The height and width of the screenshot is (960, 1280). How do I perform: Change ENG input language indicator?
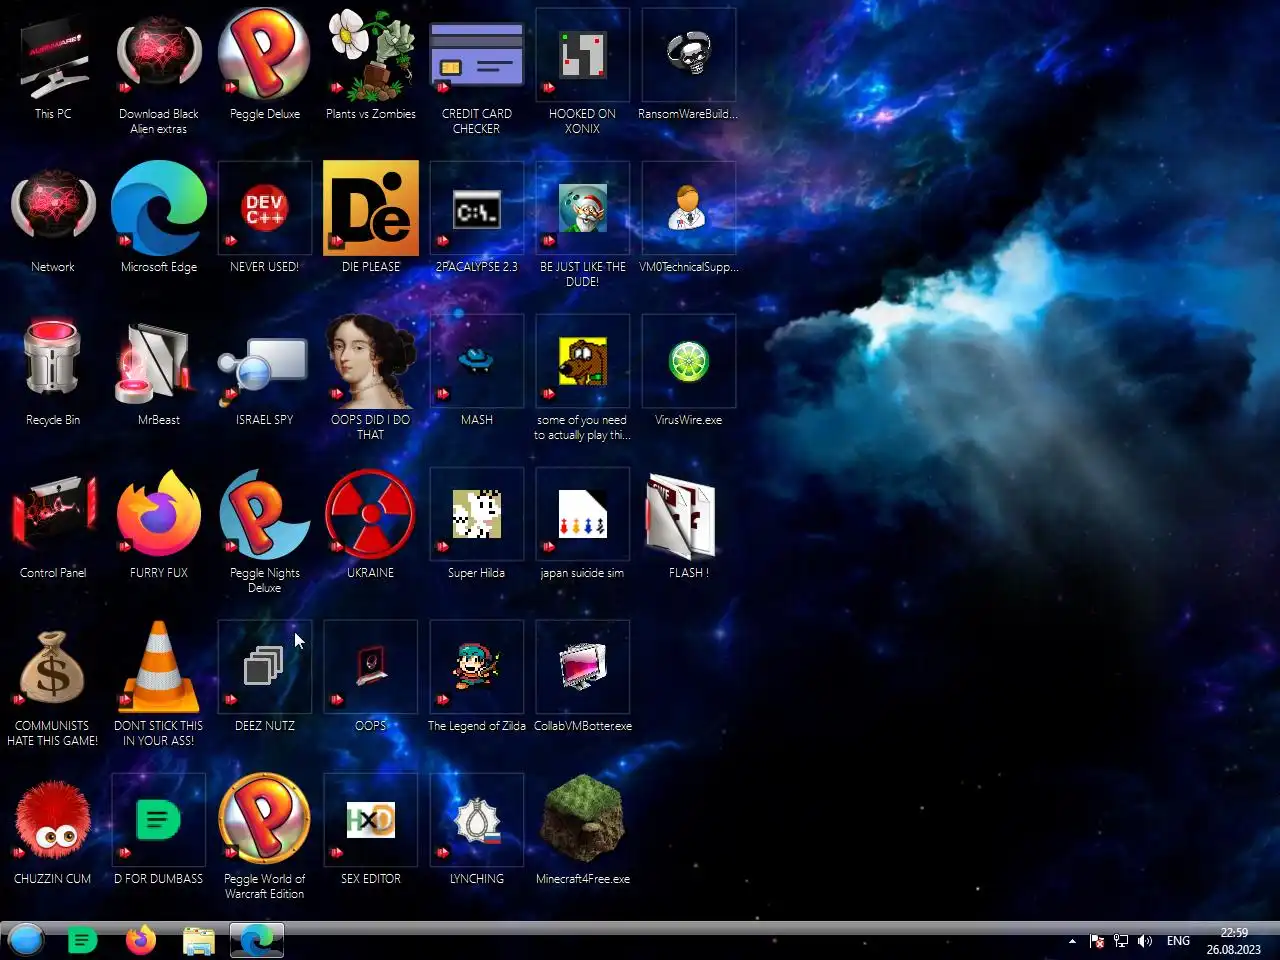pos(1179,941)
